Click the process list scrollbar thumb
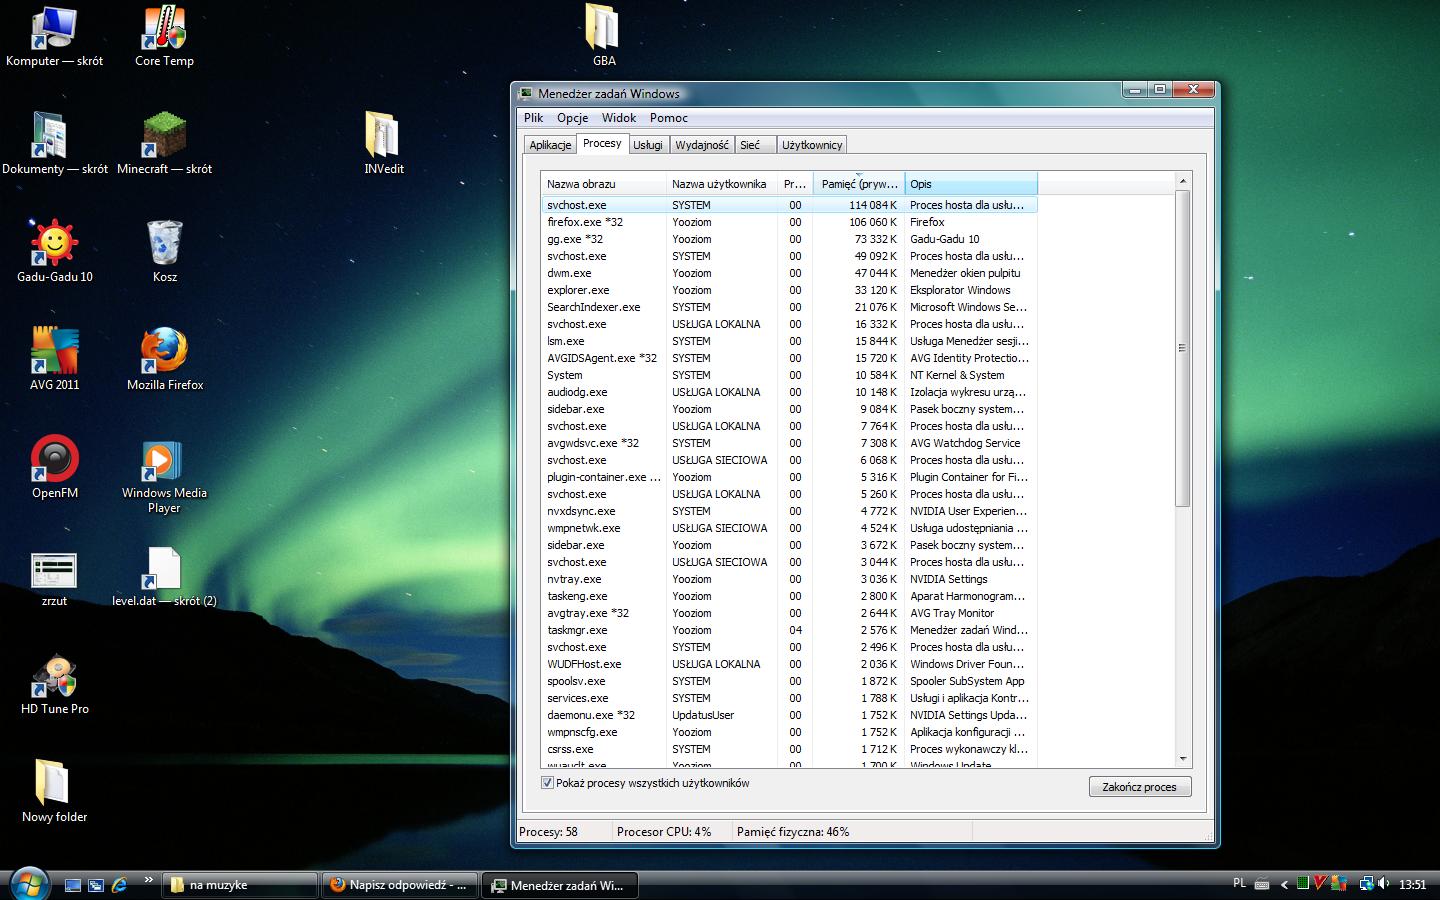 tap(1182, 348)
